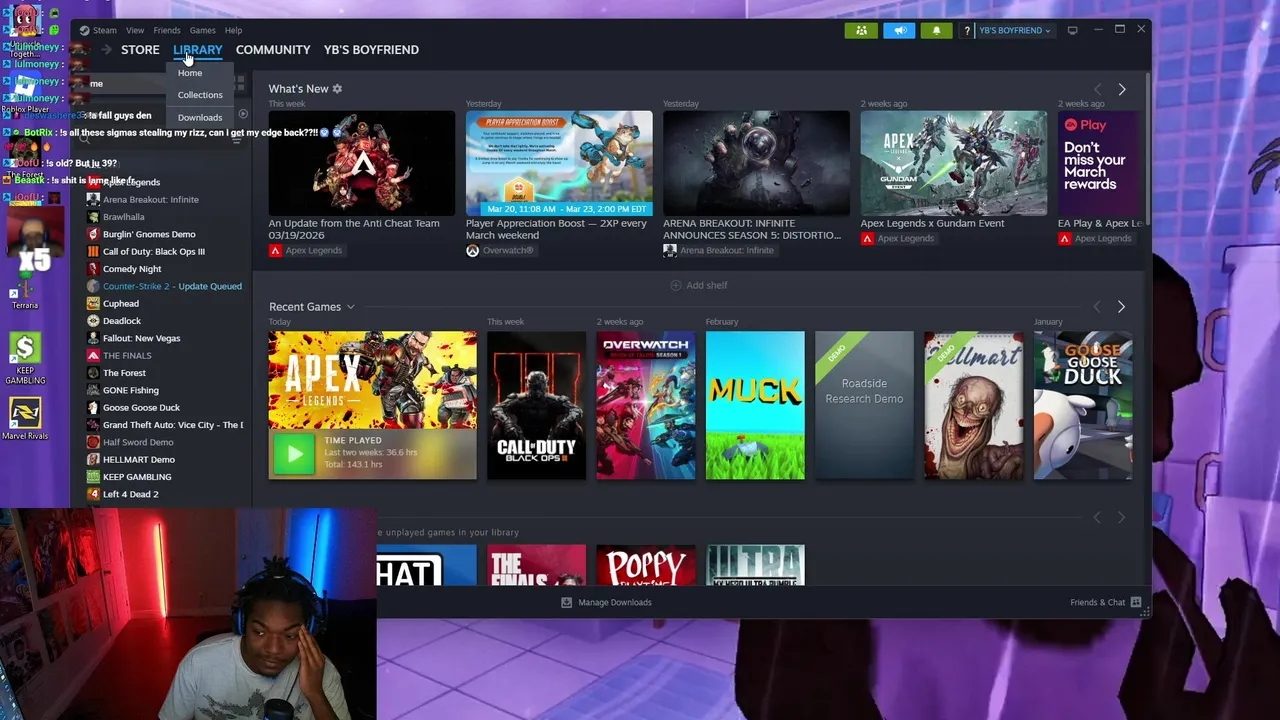The image size is (1280, 720).
Task: Click the Overwatch icon under Player Appreciation Boost
Action: click(x=472, y=250)
